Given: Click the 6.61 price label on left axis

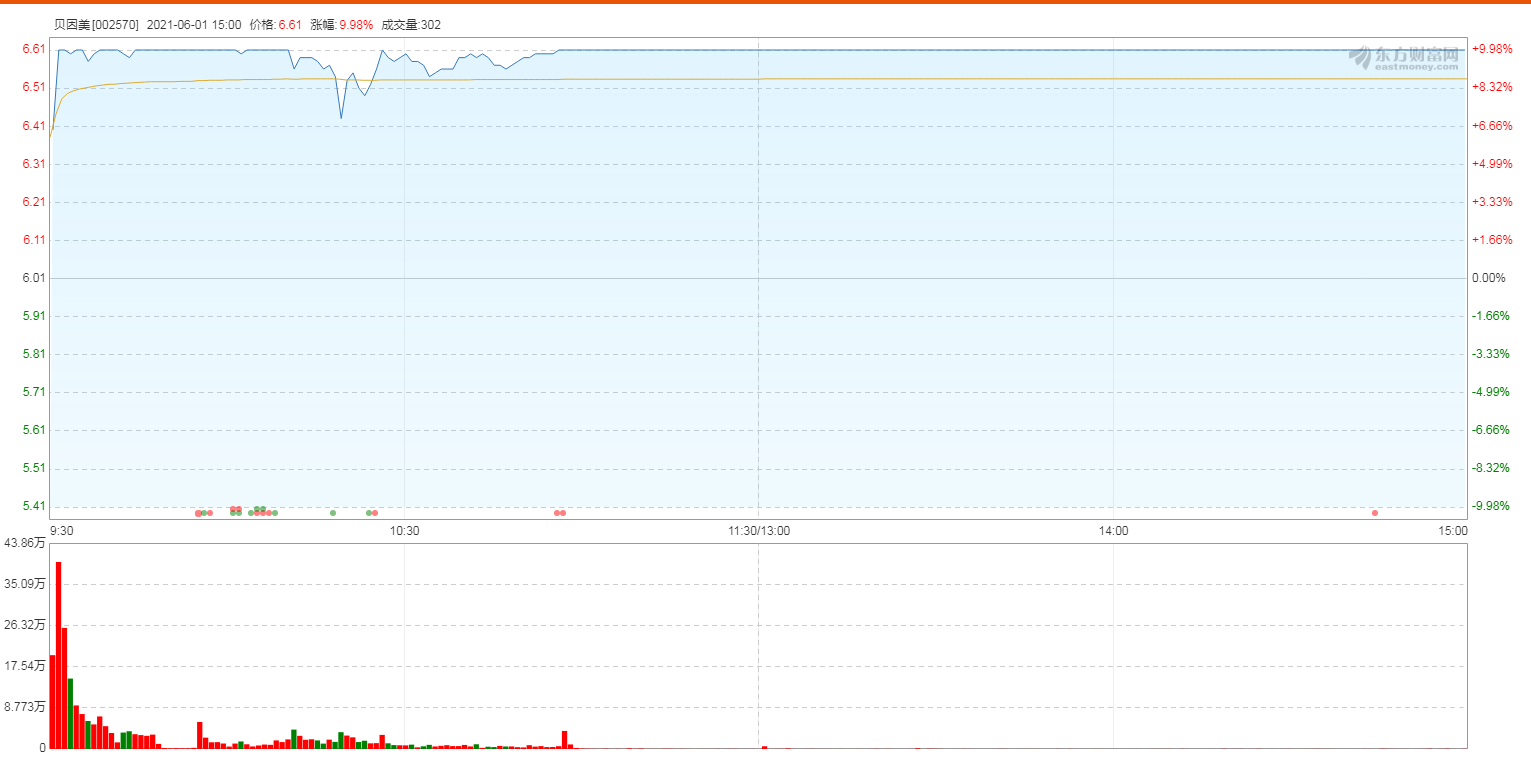Looking at the screenshot, I should [x=33, y=49].
